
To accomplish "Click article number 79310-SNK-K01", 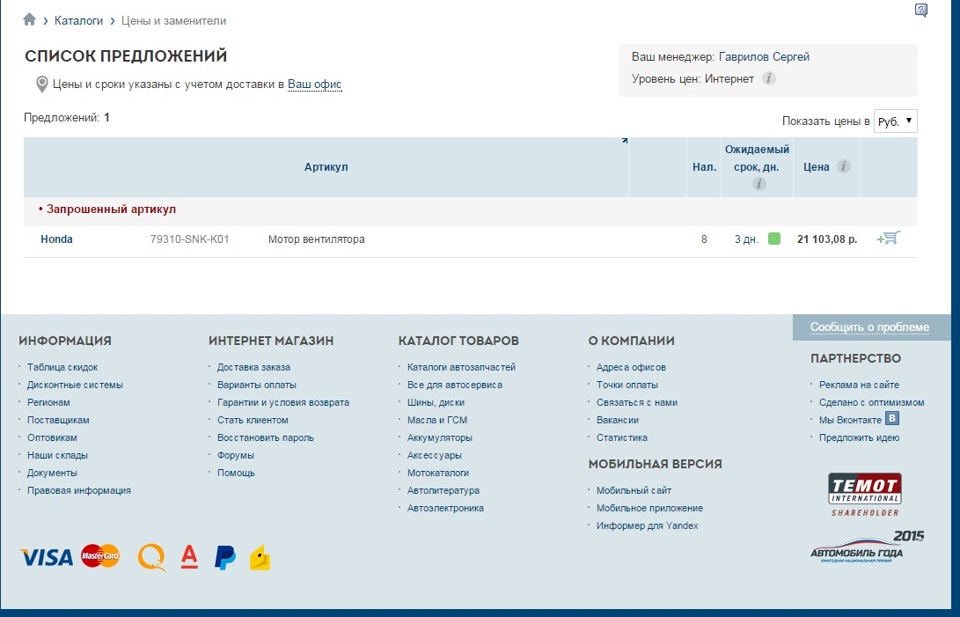I will (190, 239).
